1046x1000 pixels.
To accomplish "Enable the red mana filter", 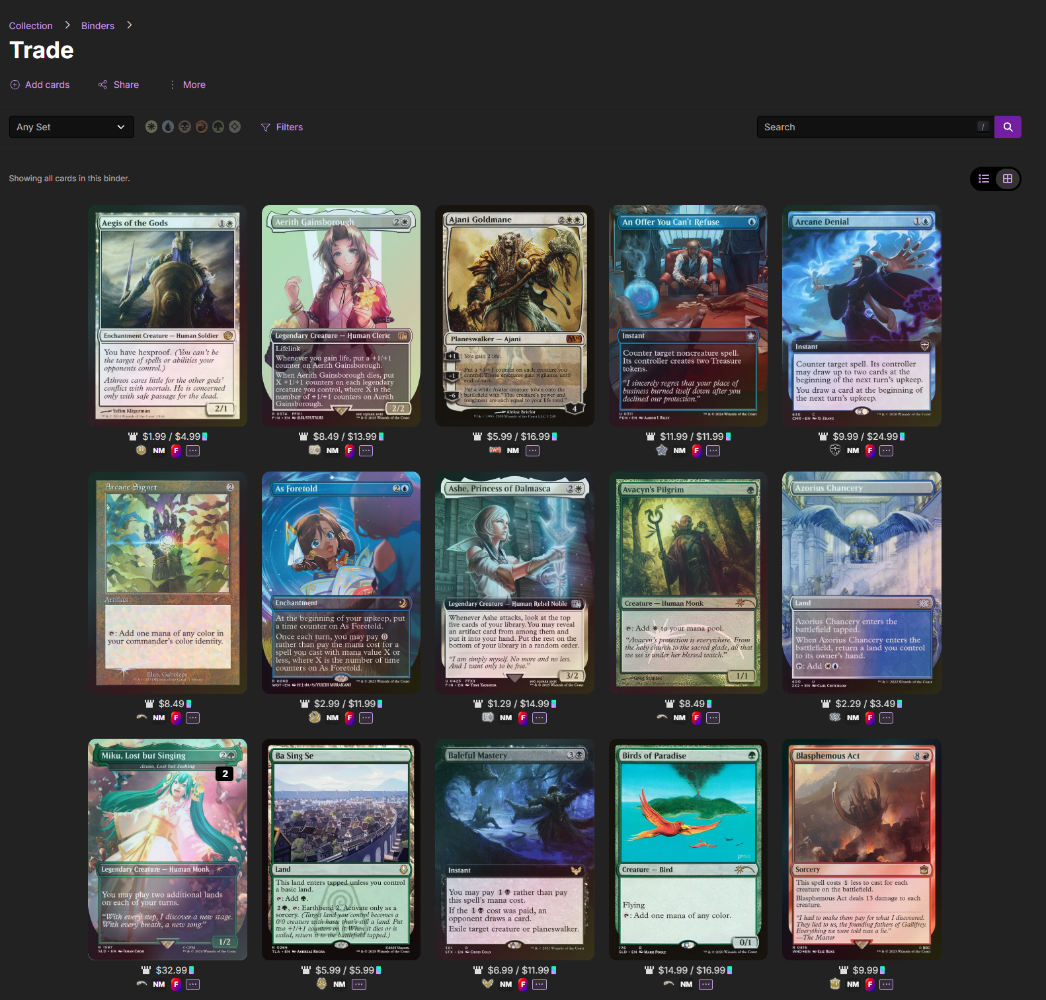I will click(201, 127).
